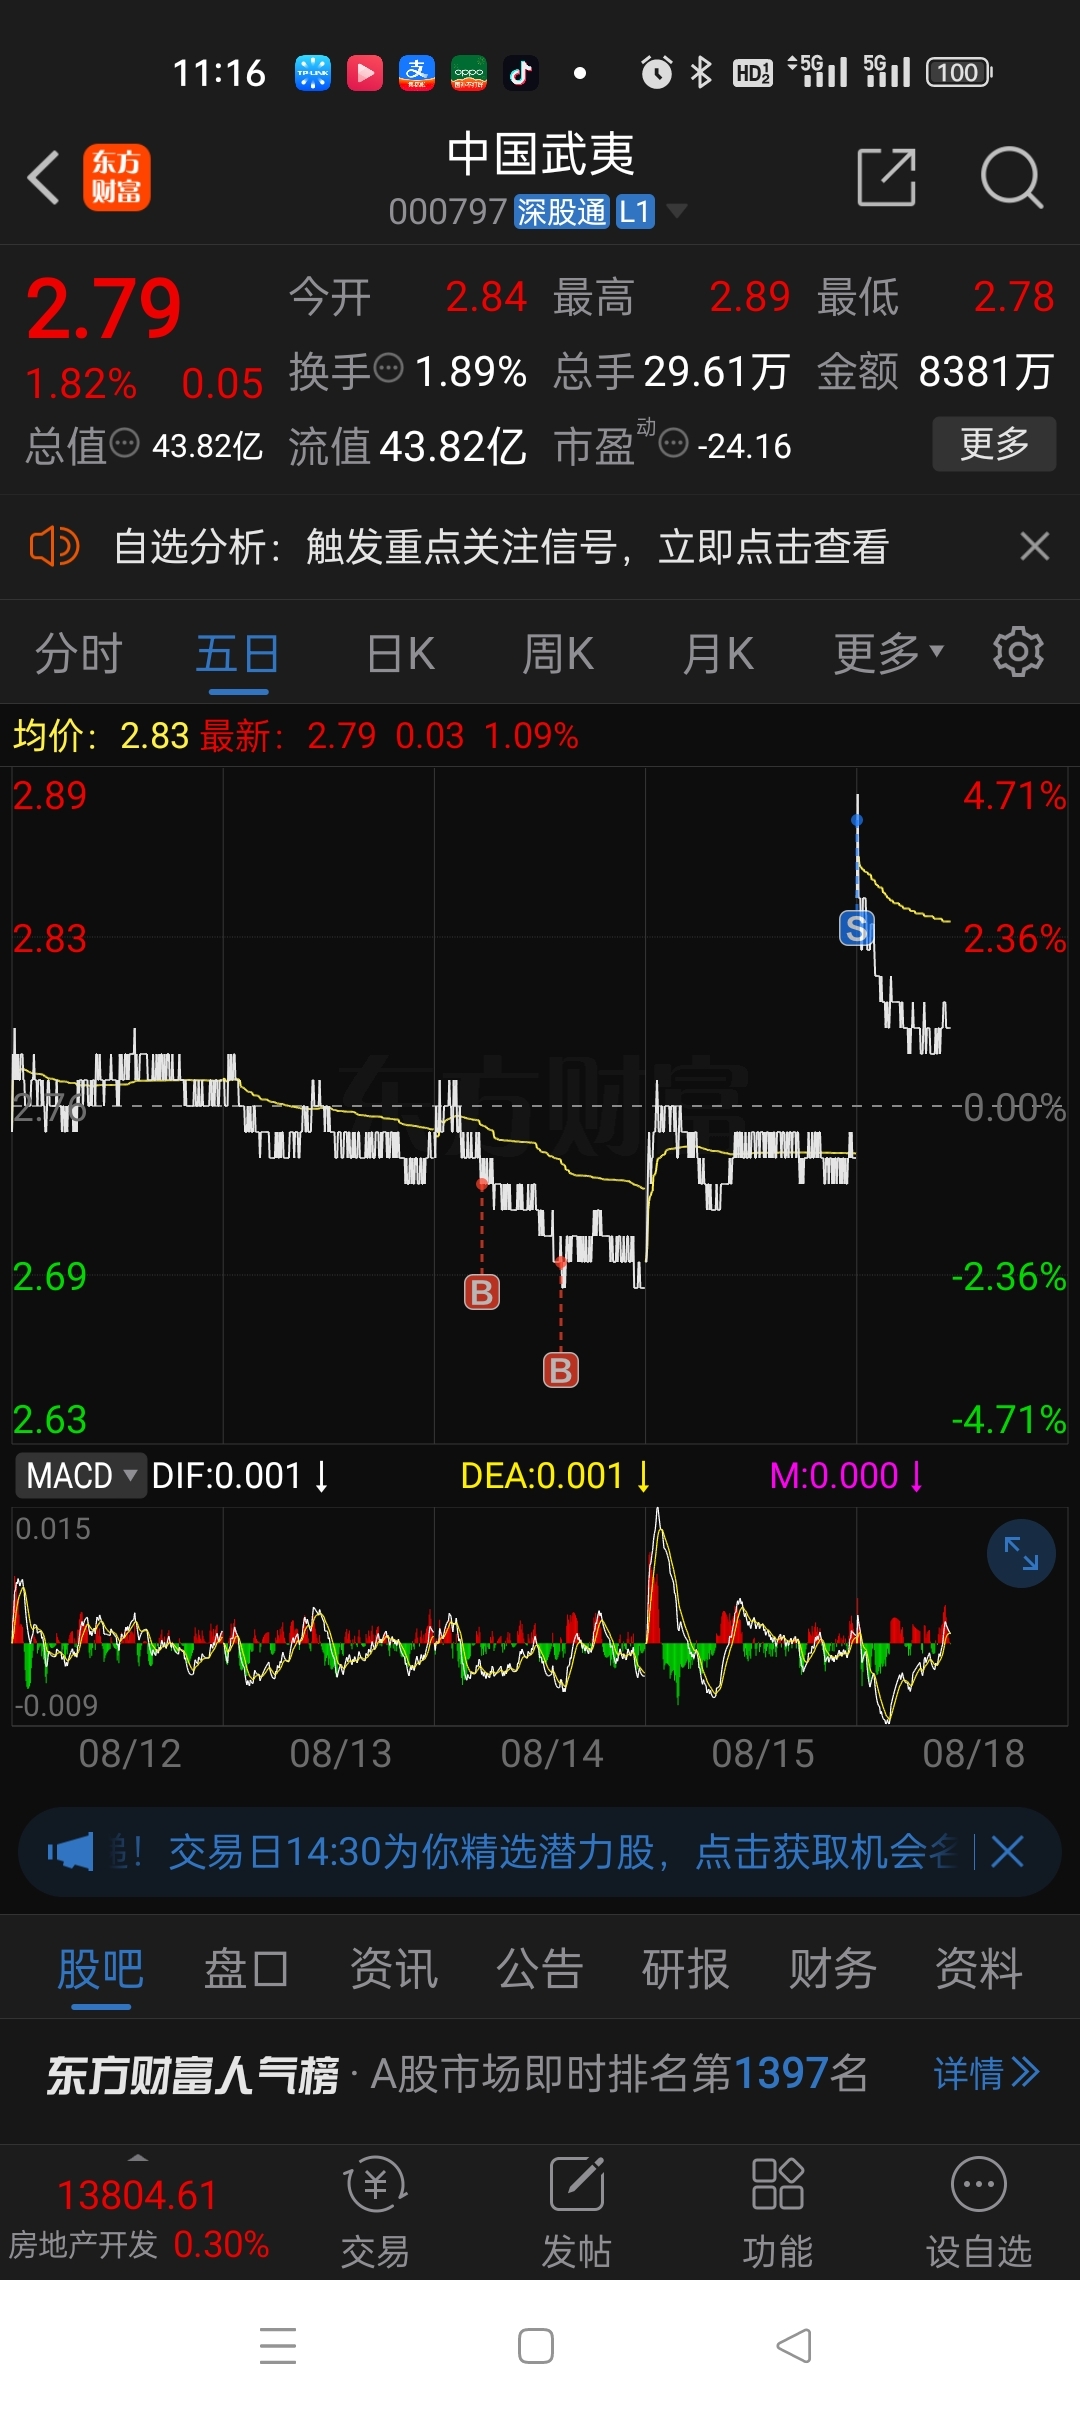Tap the 深股通 badge
Viewport: 1080px width, 2412px height.
561,212
